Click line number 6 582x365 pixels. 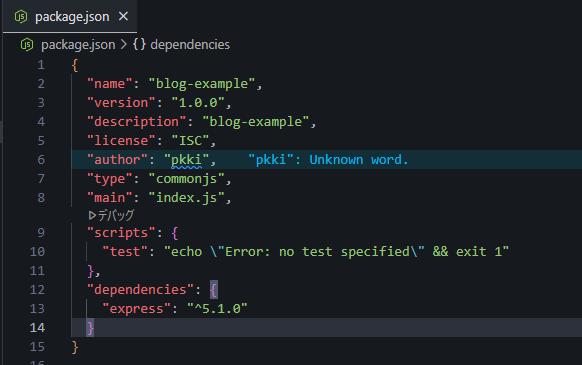(x=41, y=160)
